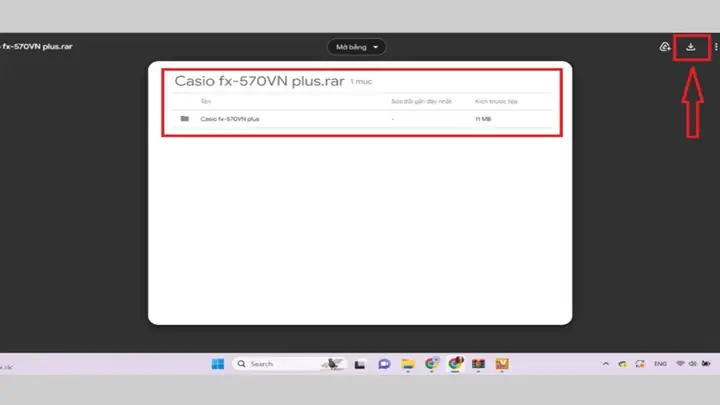The height and width of the screenshot is (405, 720).
Task: Add the file to Drive shortcut icon
Action: pos(664,47)
